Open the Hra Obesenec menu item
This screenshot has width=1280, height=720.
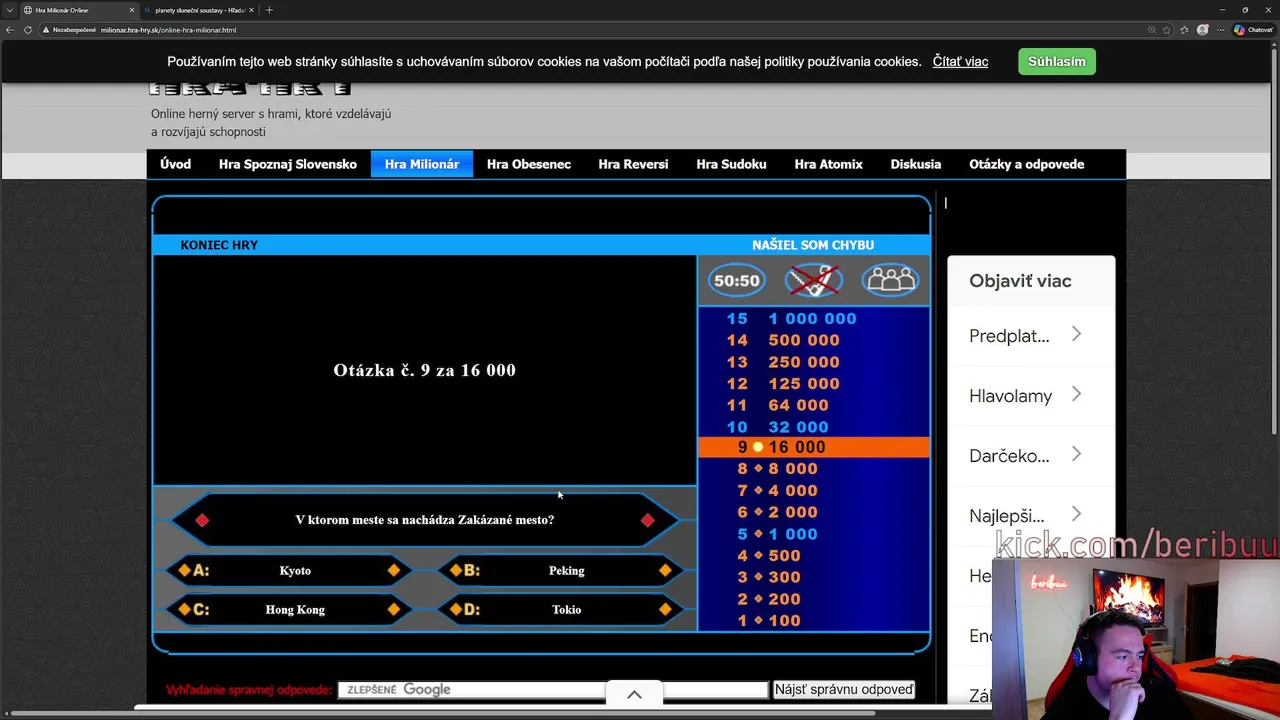point(529,164)
